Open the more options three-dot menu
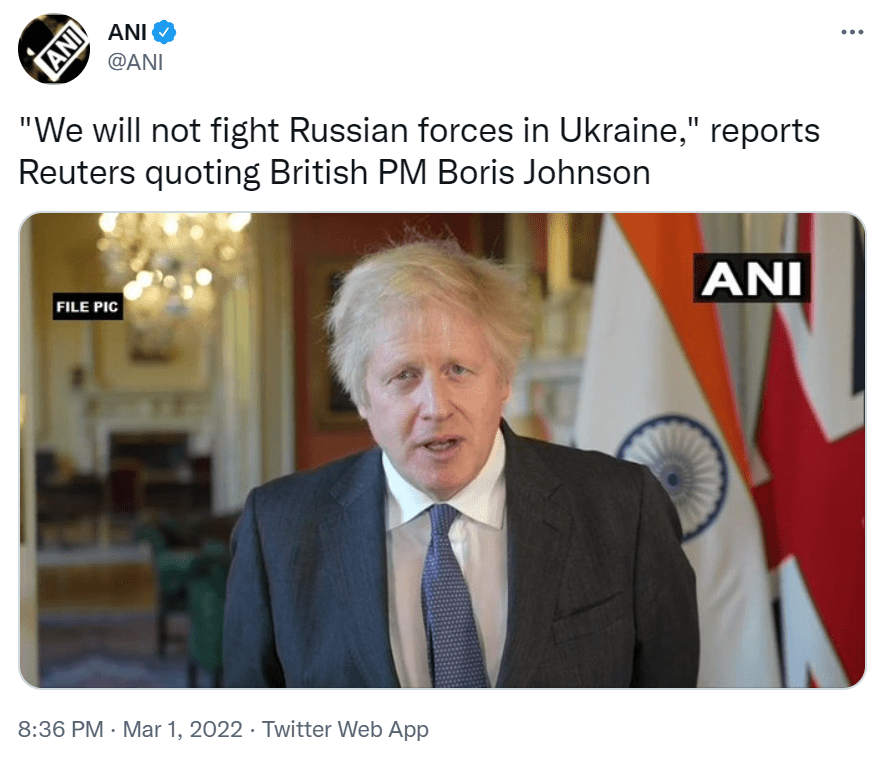 tap(851, 32)
